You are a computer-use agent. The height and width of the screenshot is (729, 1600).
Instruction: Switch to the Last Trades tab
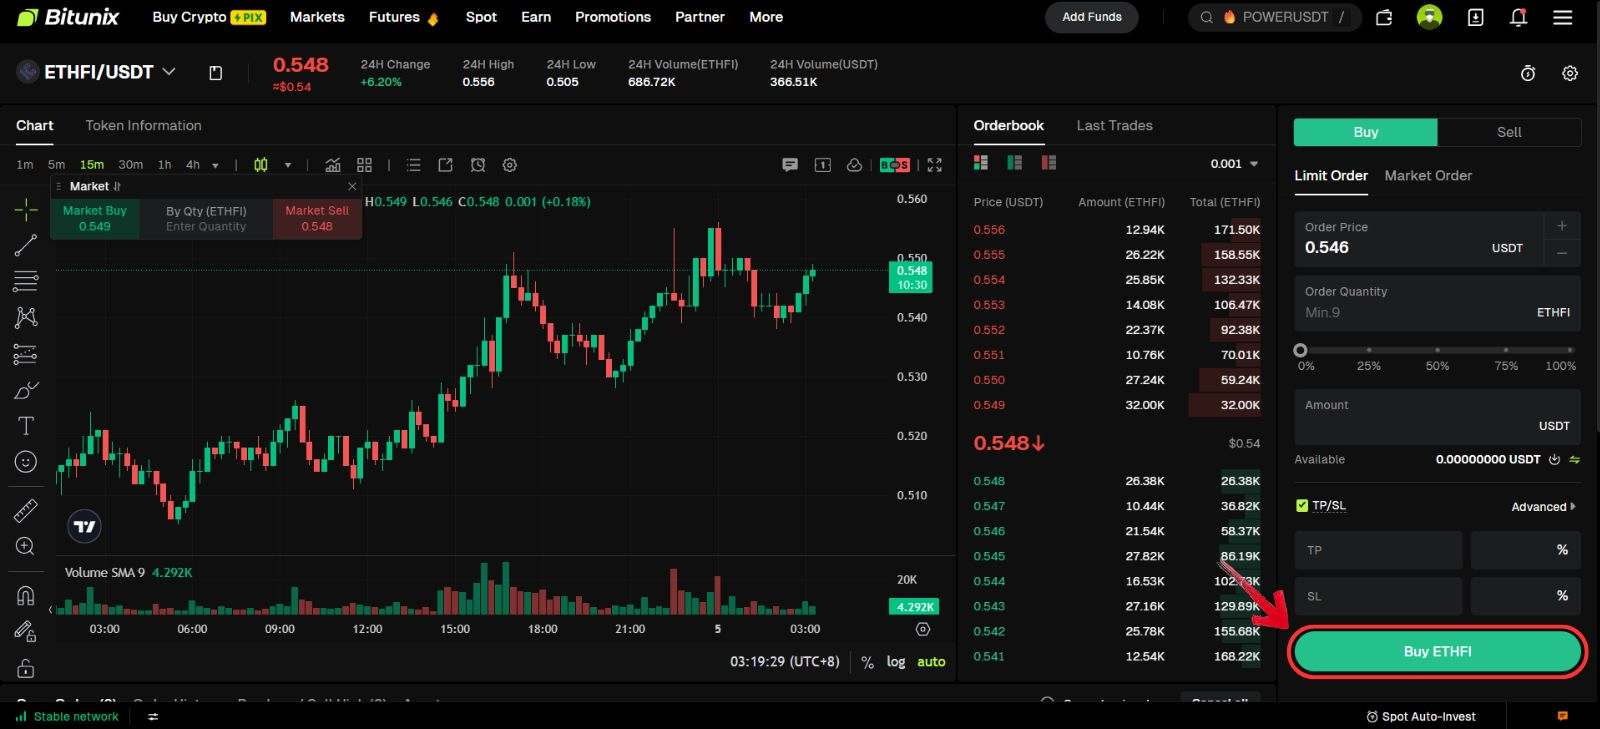(1114, 125)
